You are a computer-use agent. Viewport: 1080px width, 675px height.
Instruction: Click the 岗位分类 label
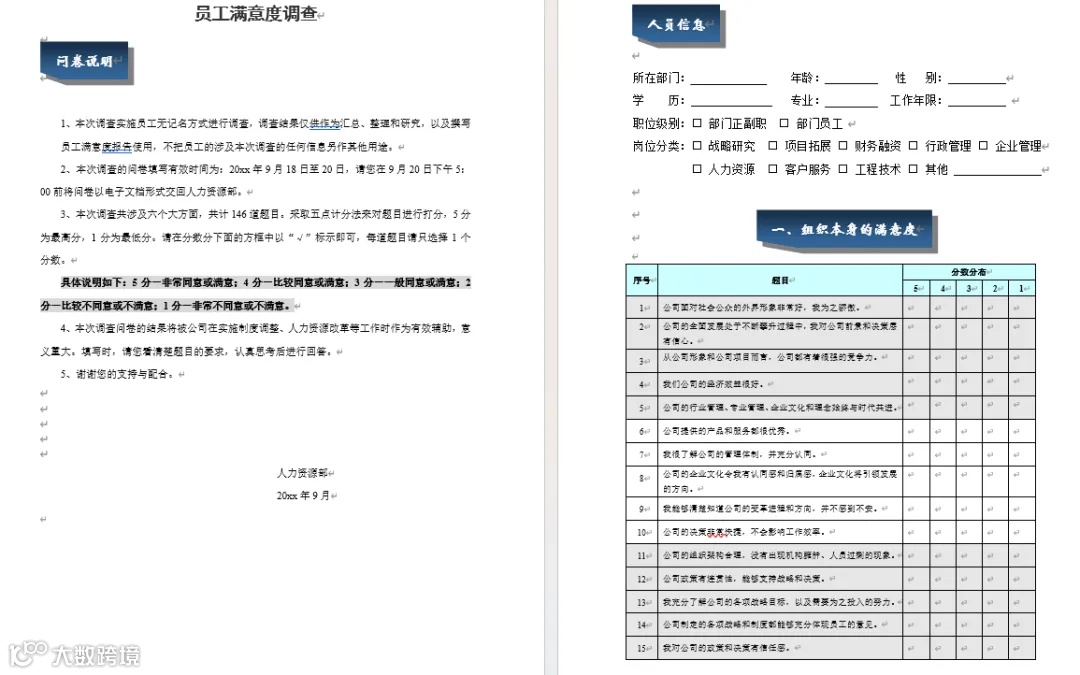(658, 146)
